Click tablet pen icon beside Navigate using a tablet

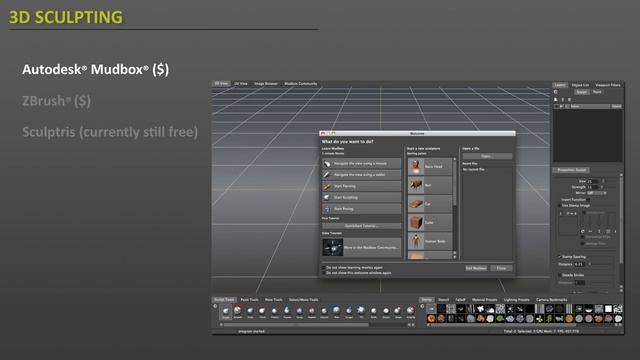click(327, 175)
